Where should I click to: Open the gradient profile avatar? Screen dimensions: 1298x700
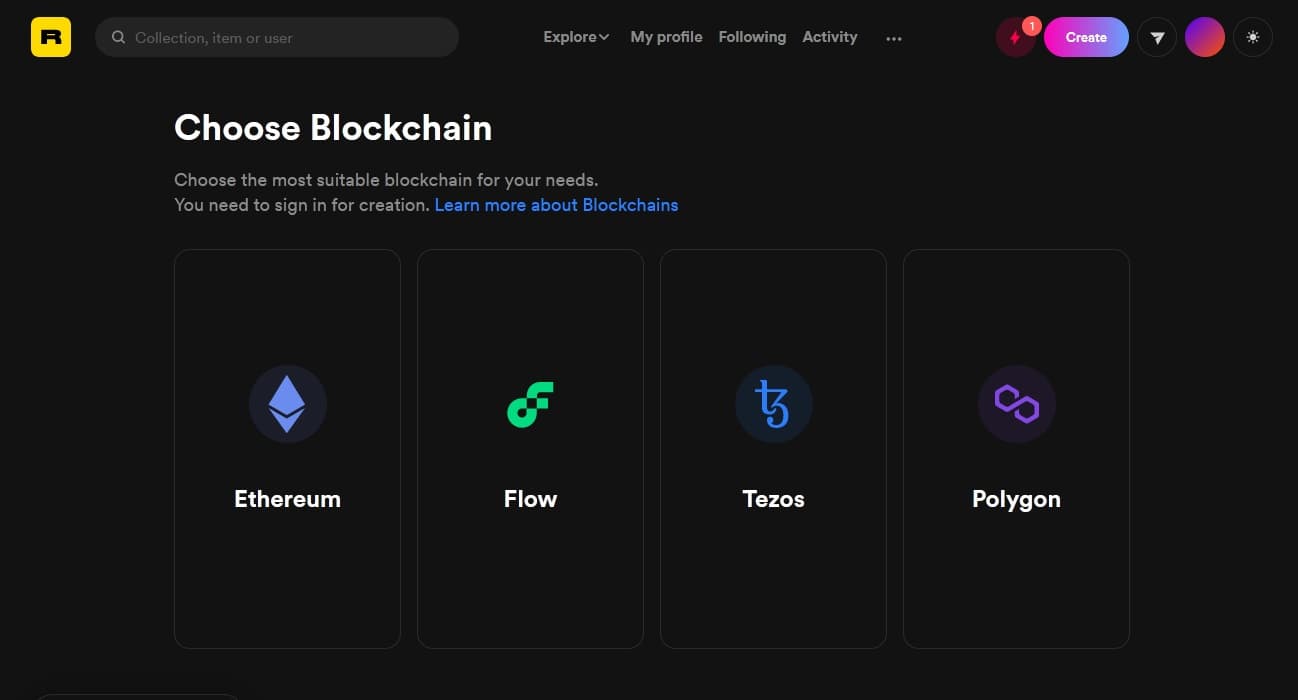pos(1205,37)
